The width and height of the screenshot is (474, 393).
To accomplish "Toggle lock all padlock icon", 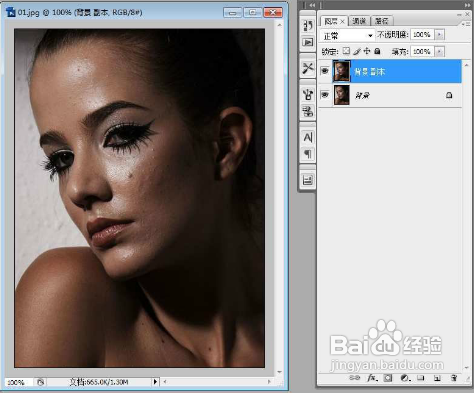I will 377,51.
